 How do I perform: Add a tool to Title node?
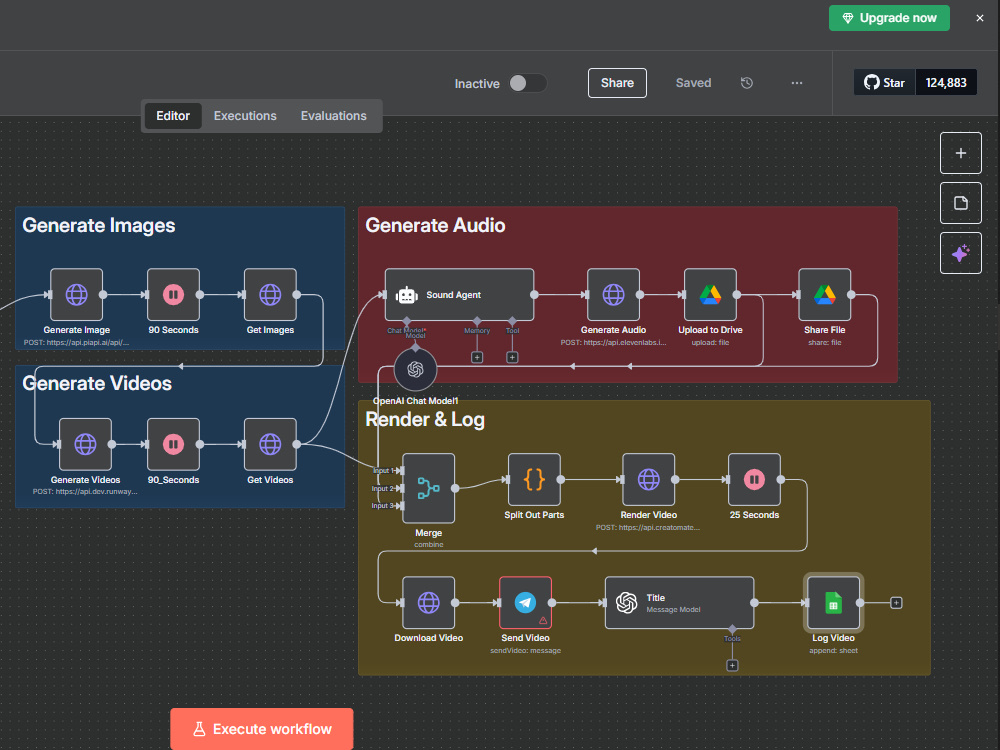732,666
